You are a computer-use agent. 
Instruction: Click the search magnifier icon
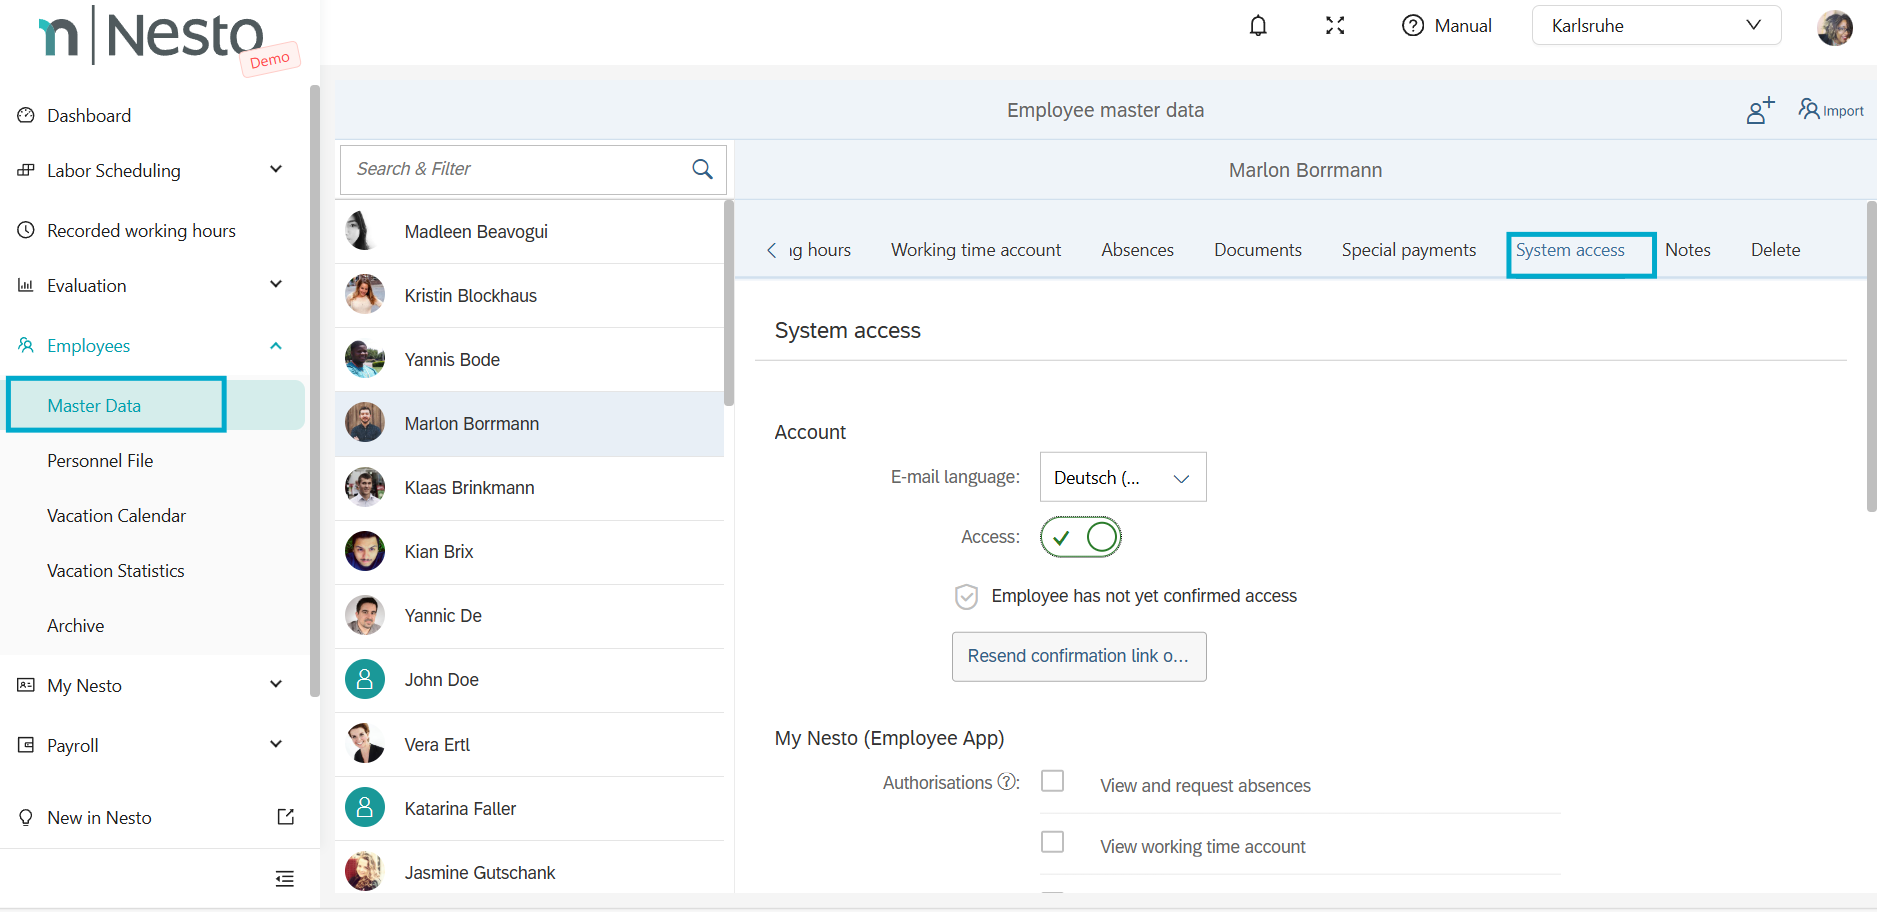[702, 170]
